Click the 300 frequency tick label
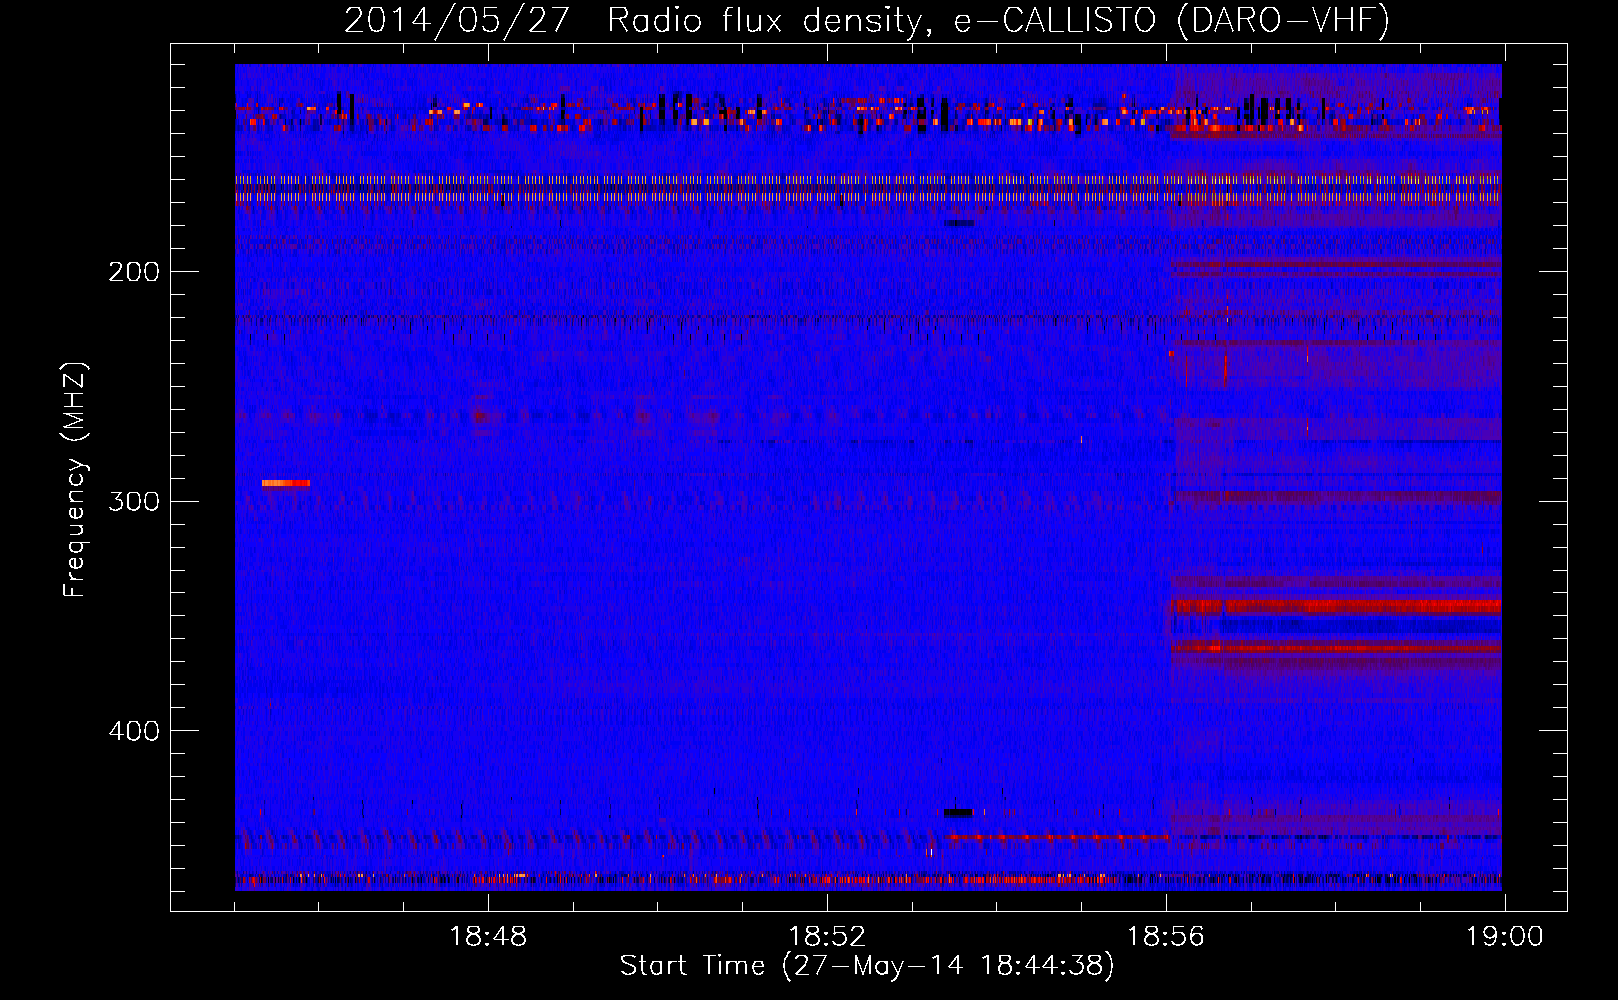The width and height of the screenshot is (1618, 1000). coord(134,501)
